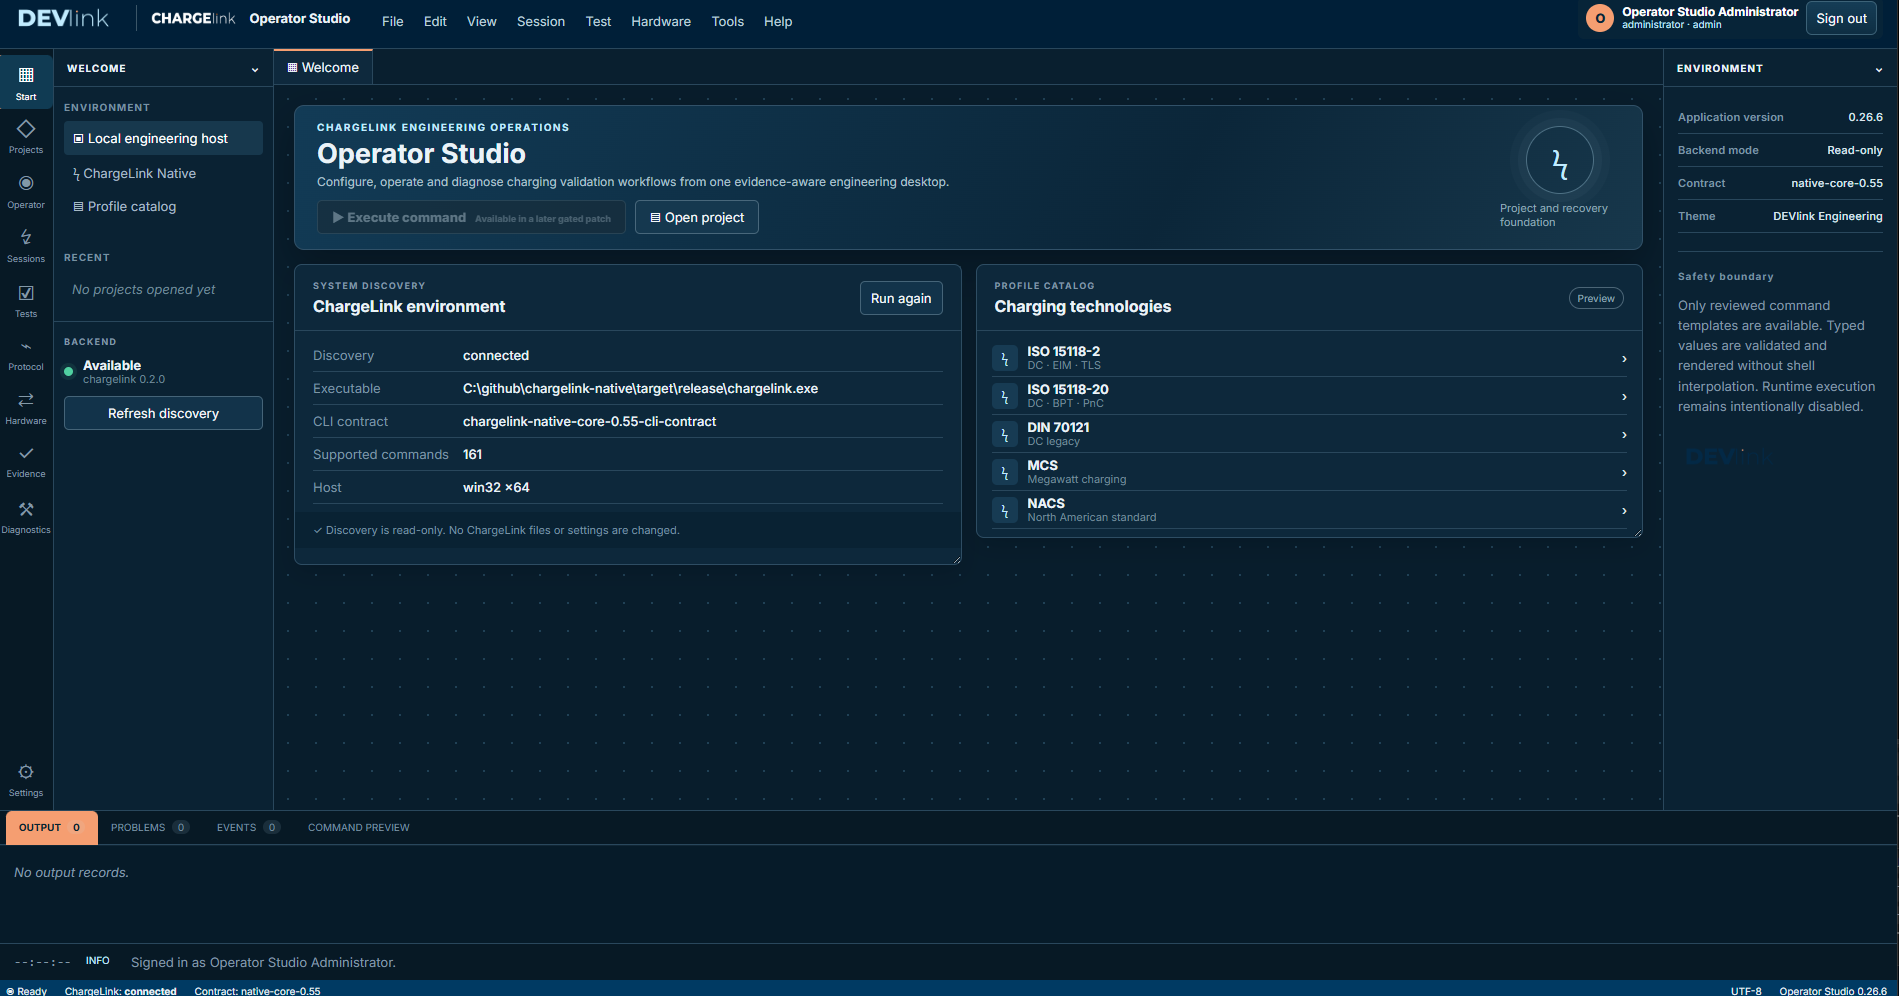Expand the NACS row chevron
1899x996 pixels.
(1624, 510)
